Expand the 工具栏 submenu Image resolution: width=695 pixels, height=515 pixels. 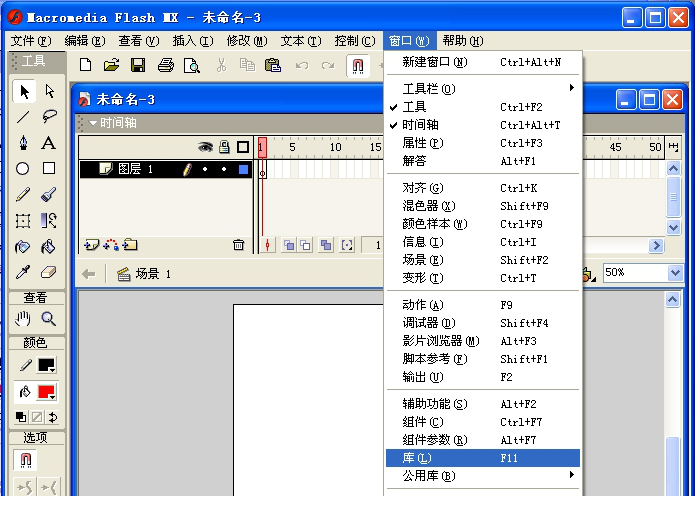click(x=483, y=89)
